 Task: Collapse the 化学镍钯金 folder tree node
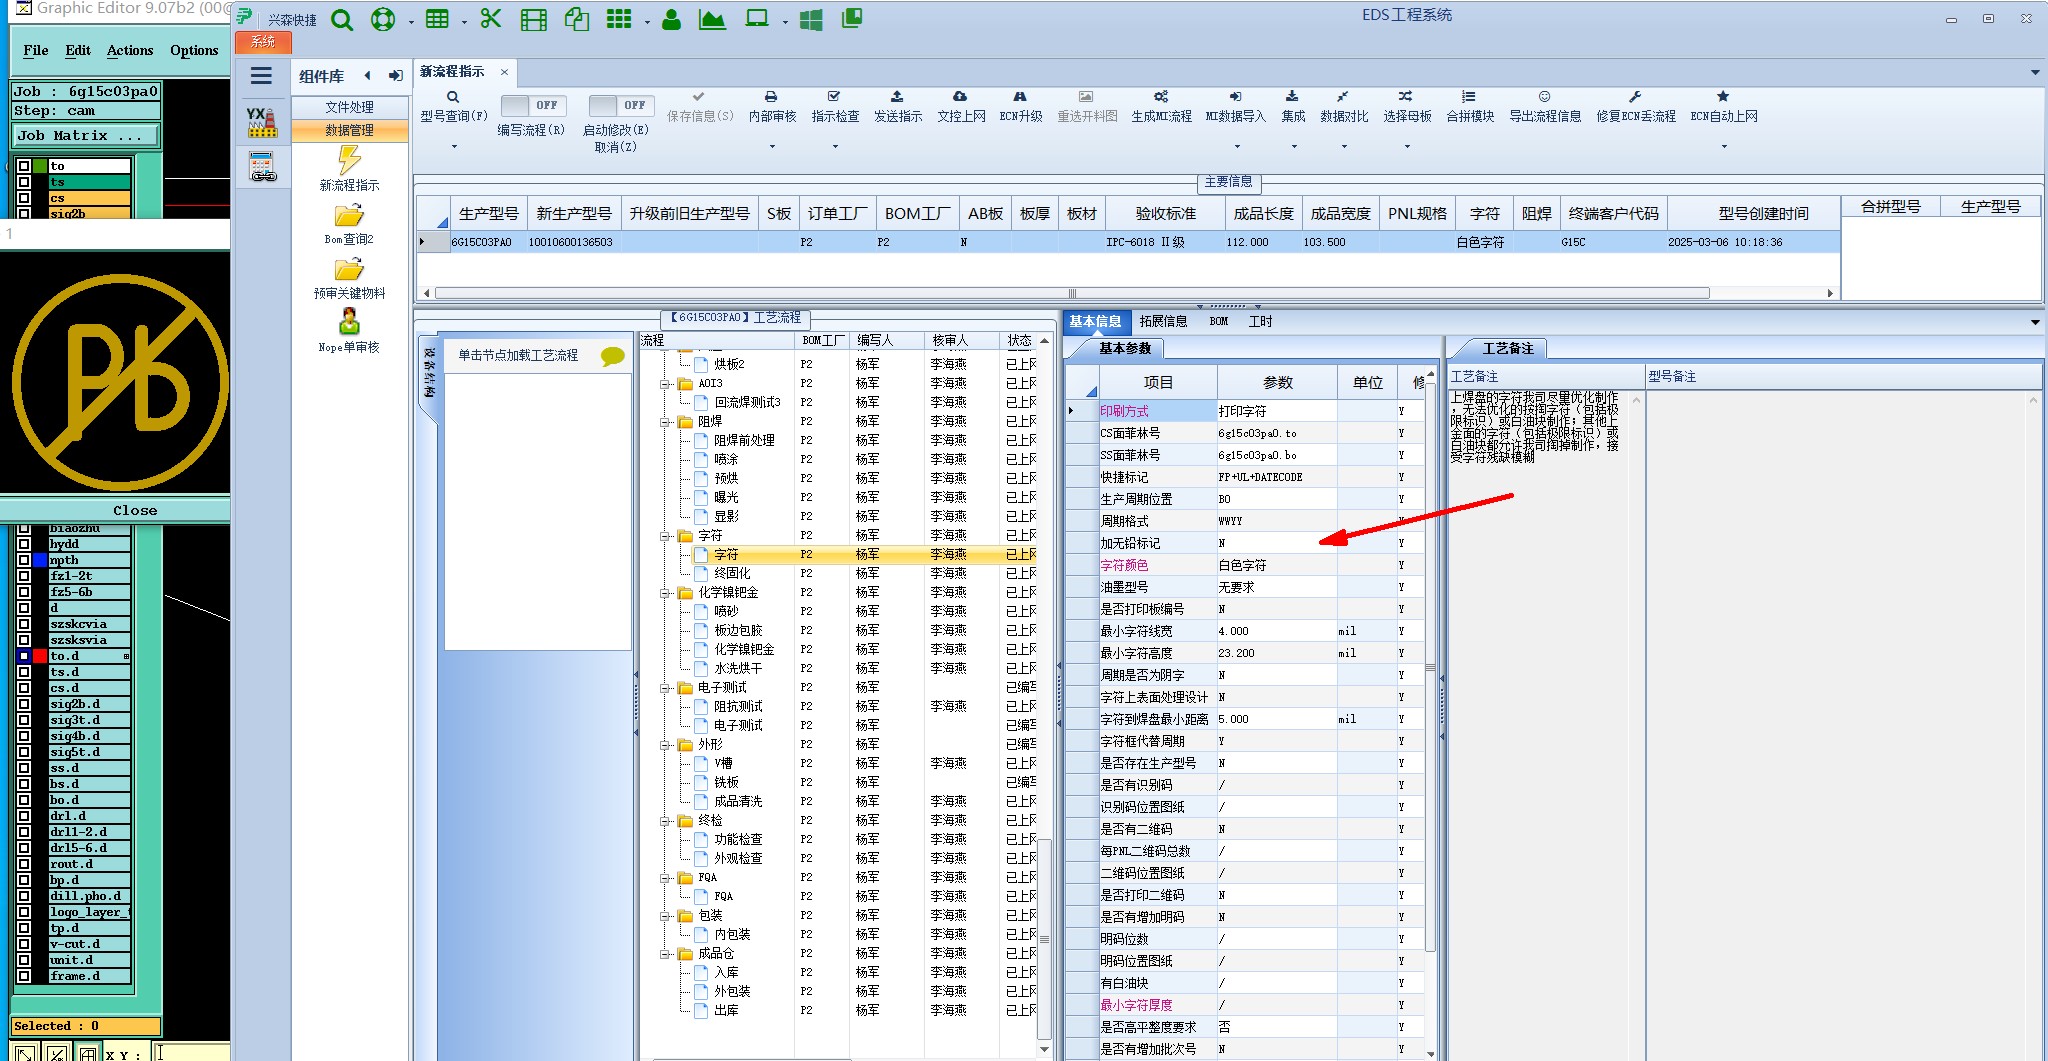click(x=666, y=593)
